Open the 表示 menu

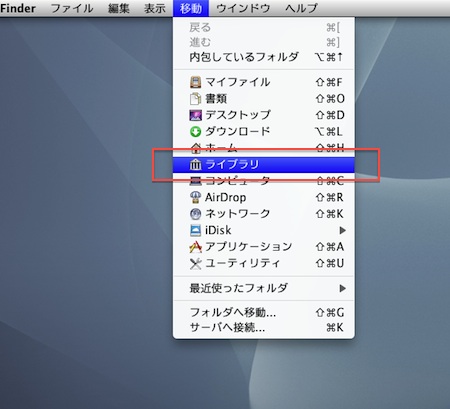tap(155, 8)
